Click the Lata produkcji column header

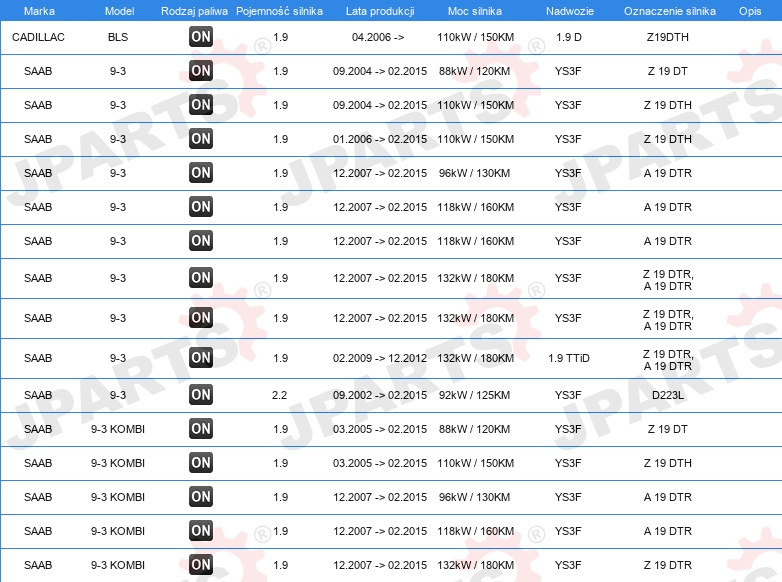[x=380, y=11]
